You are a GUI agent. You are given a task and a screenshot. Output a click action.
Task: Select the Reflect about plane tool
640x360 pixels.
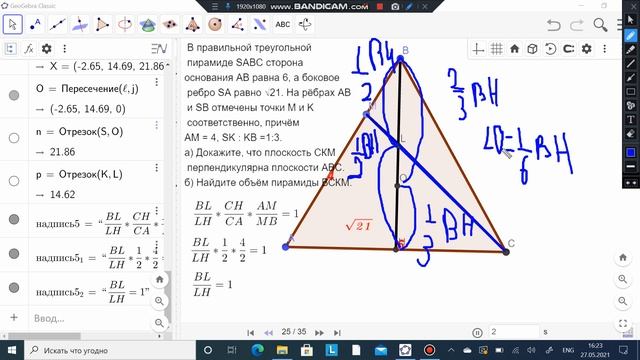pos(260,25)
